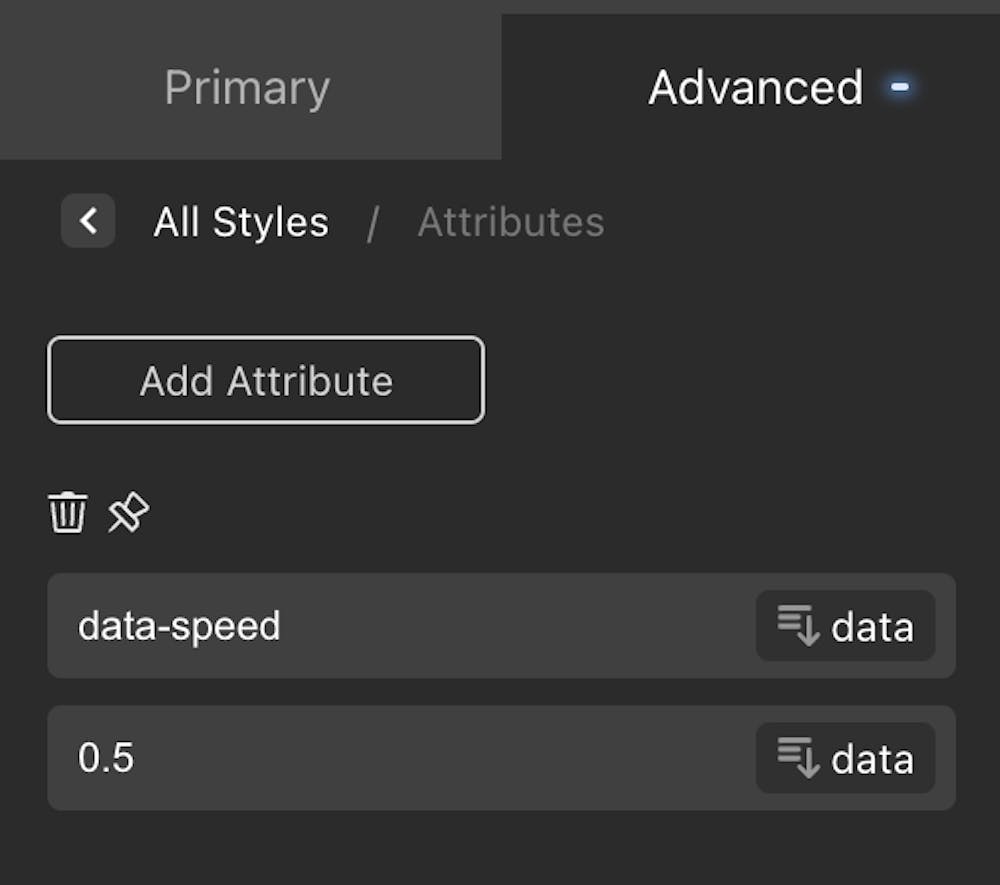The image size is (1000, 885).
Task: Click the "data" label beside 0.5
Action: point(872,759)
